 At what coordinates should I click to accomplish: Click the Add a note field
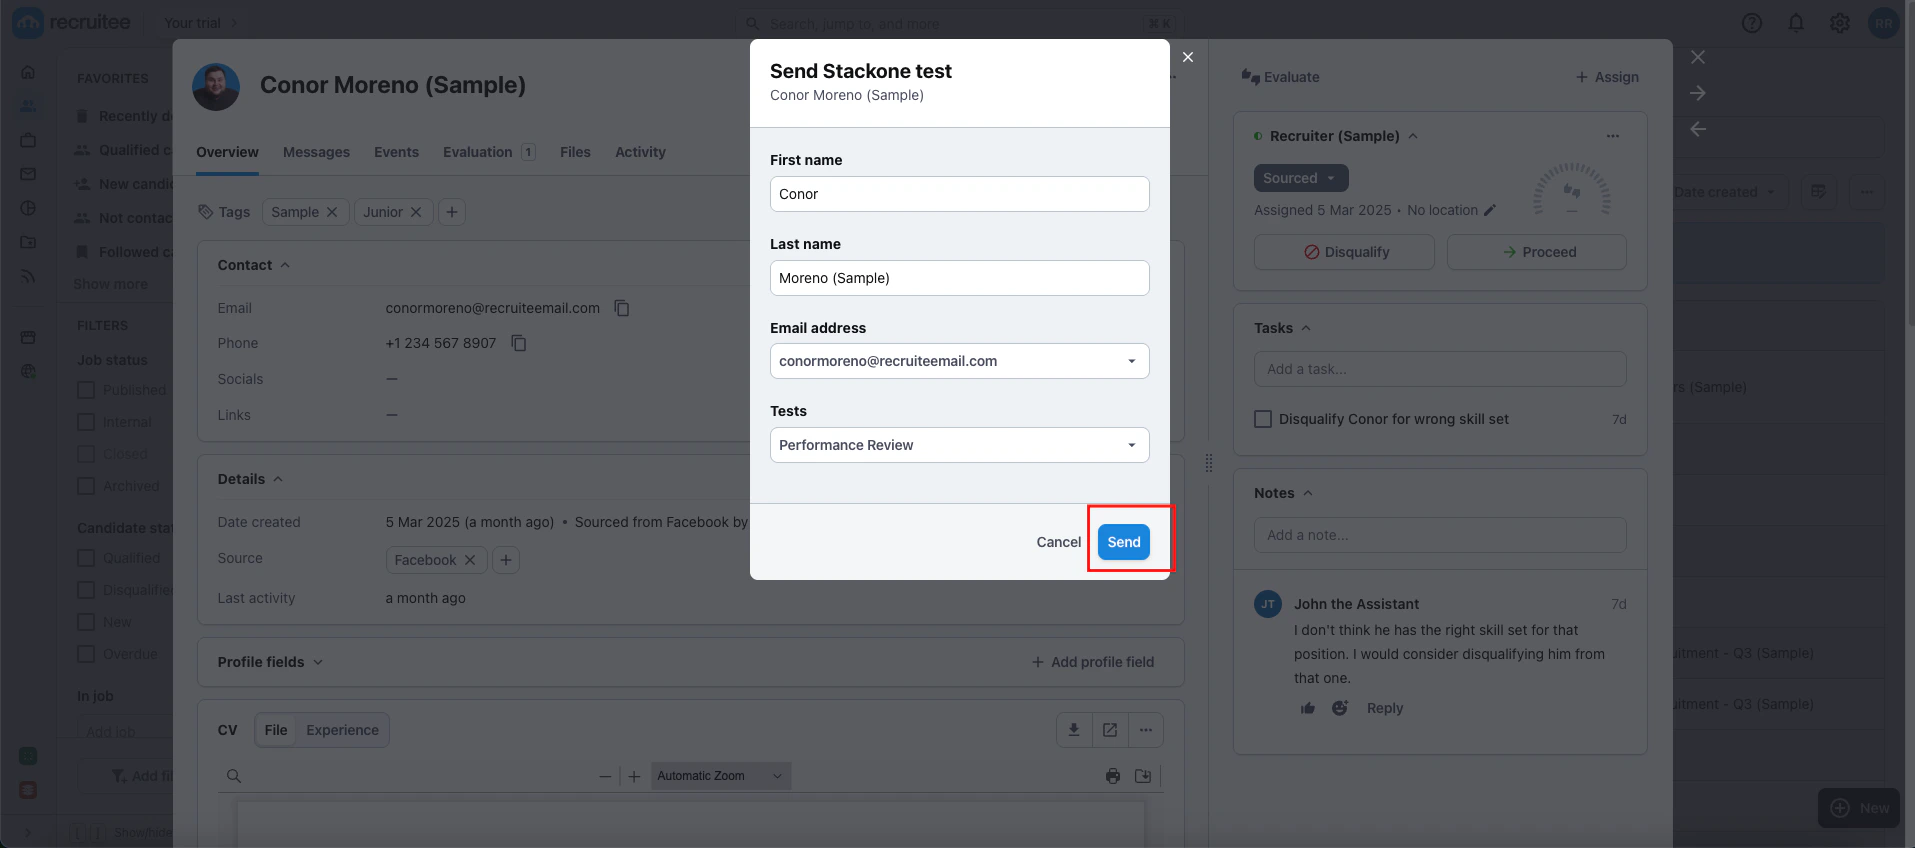click(1440, 535)
